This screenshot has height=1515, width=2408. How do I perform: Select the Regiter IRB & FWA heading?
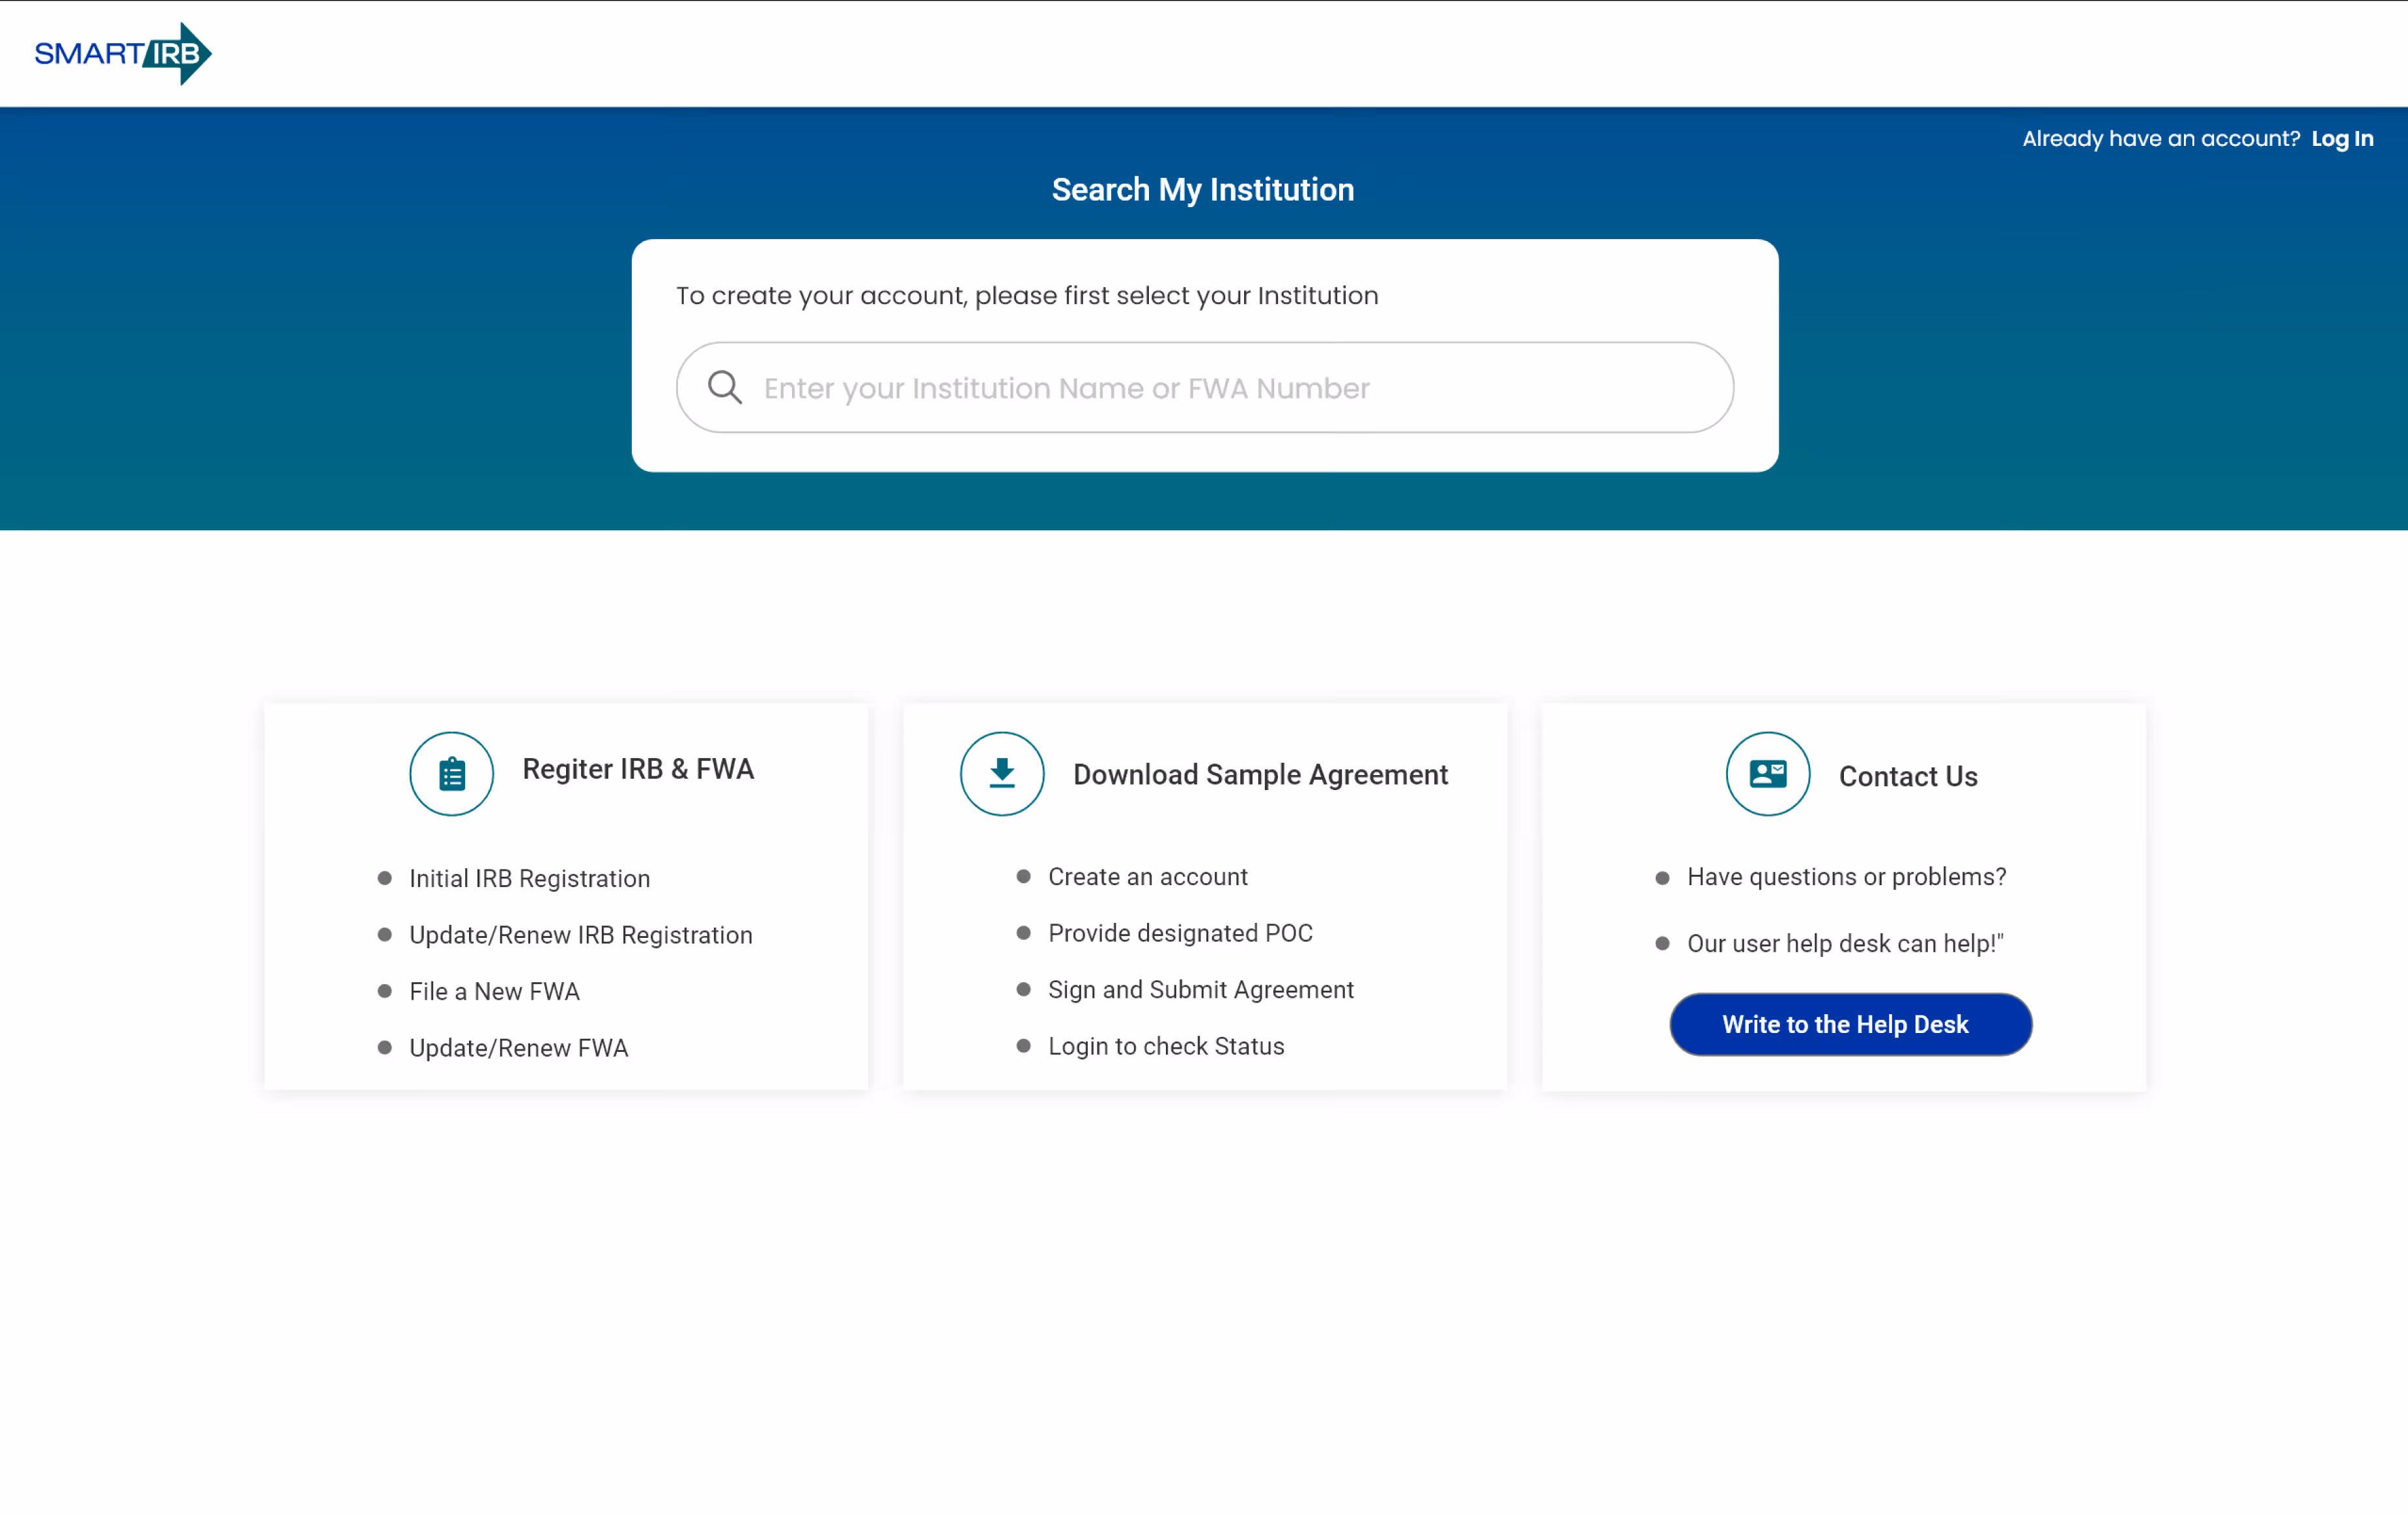click(x=638, y=769)
